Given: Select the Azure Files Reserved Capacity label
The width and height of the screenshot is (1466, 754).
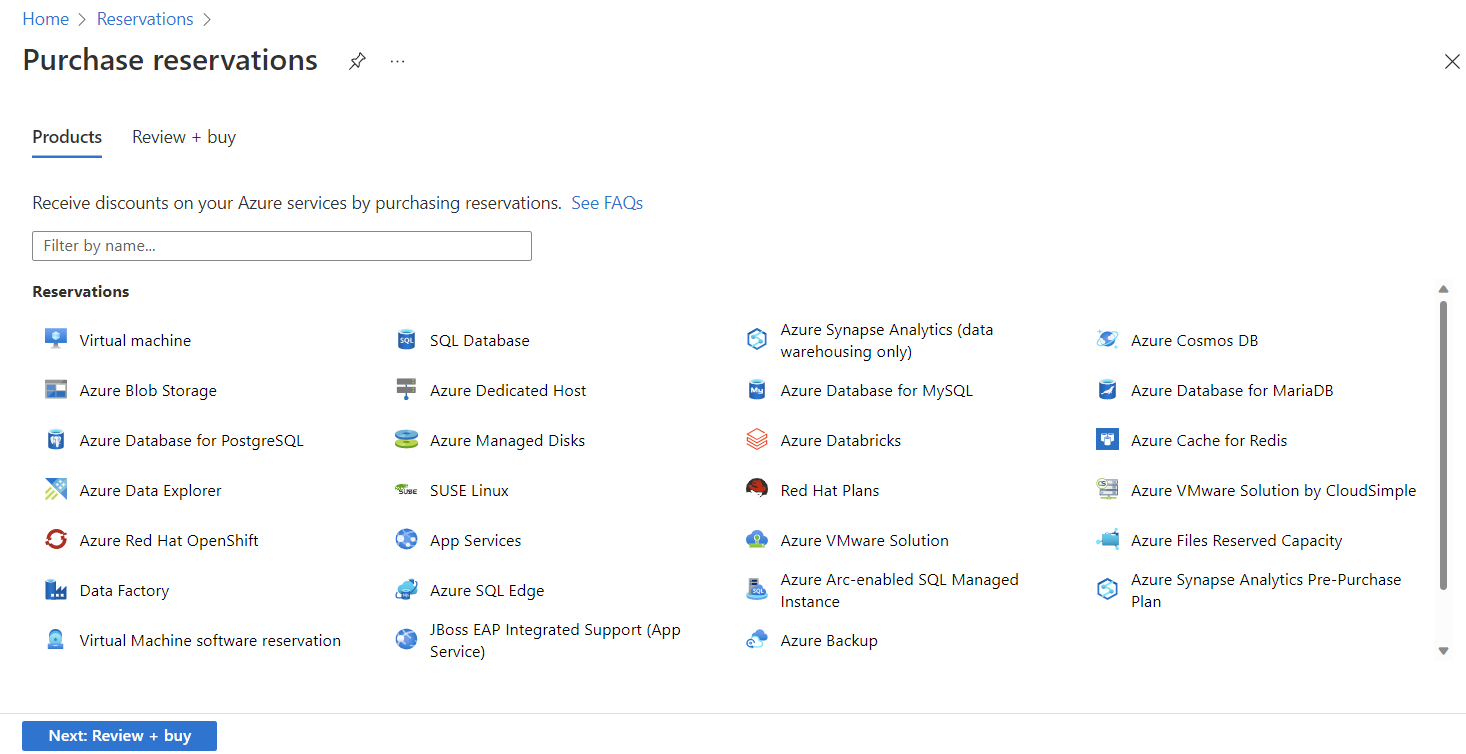Looking at the screenshot, I should 1236,541.
